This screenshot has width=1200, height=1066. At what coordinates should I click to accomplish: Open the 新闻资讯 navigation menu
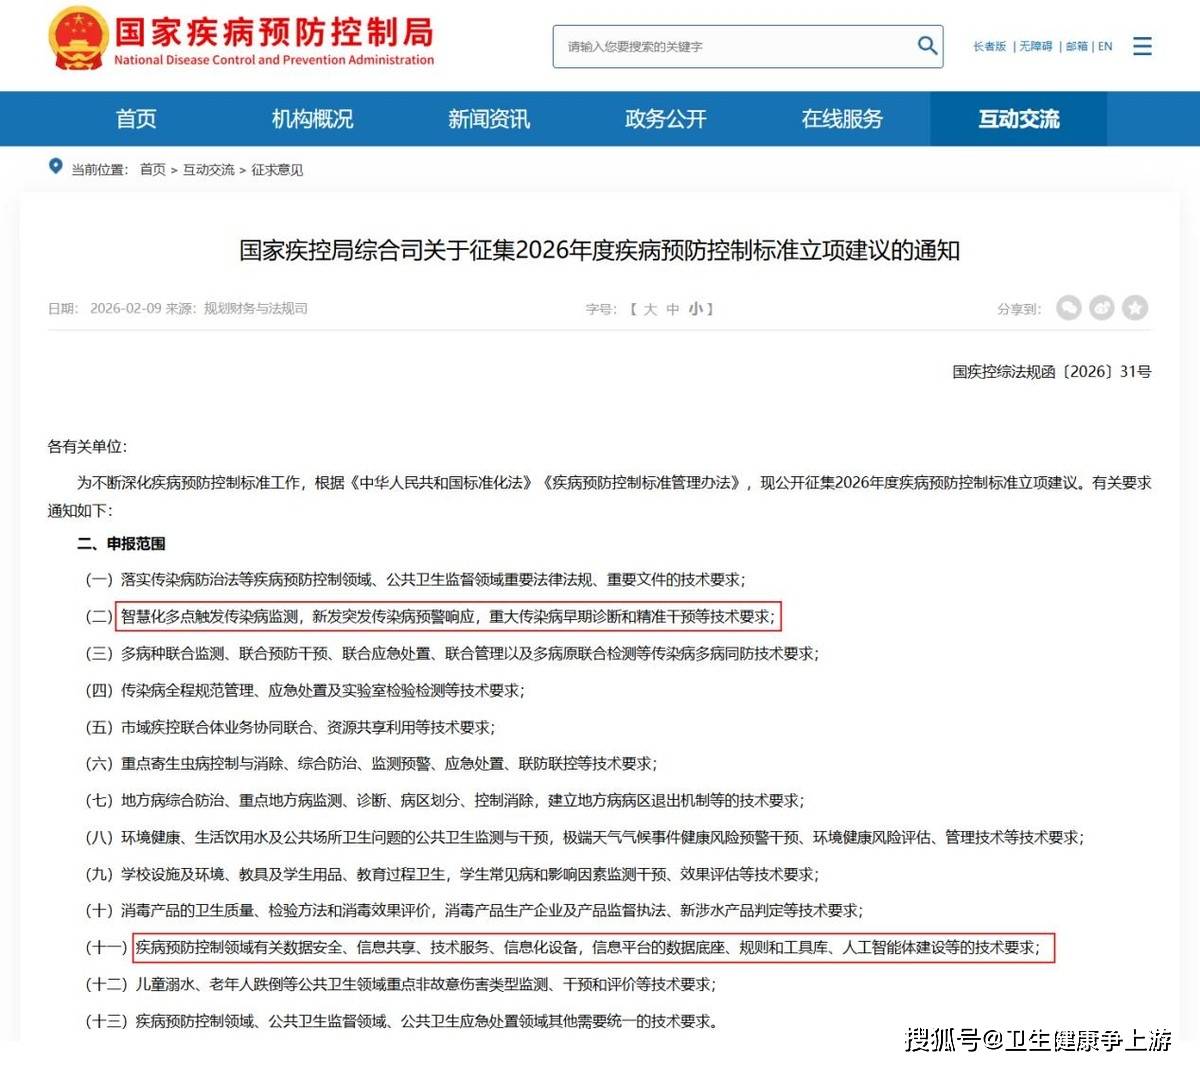[x=489, y=119]
